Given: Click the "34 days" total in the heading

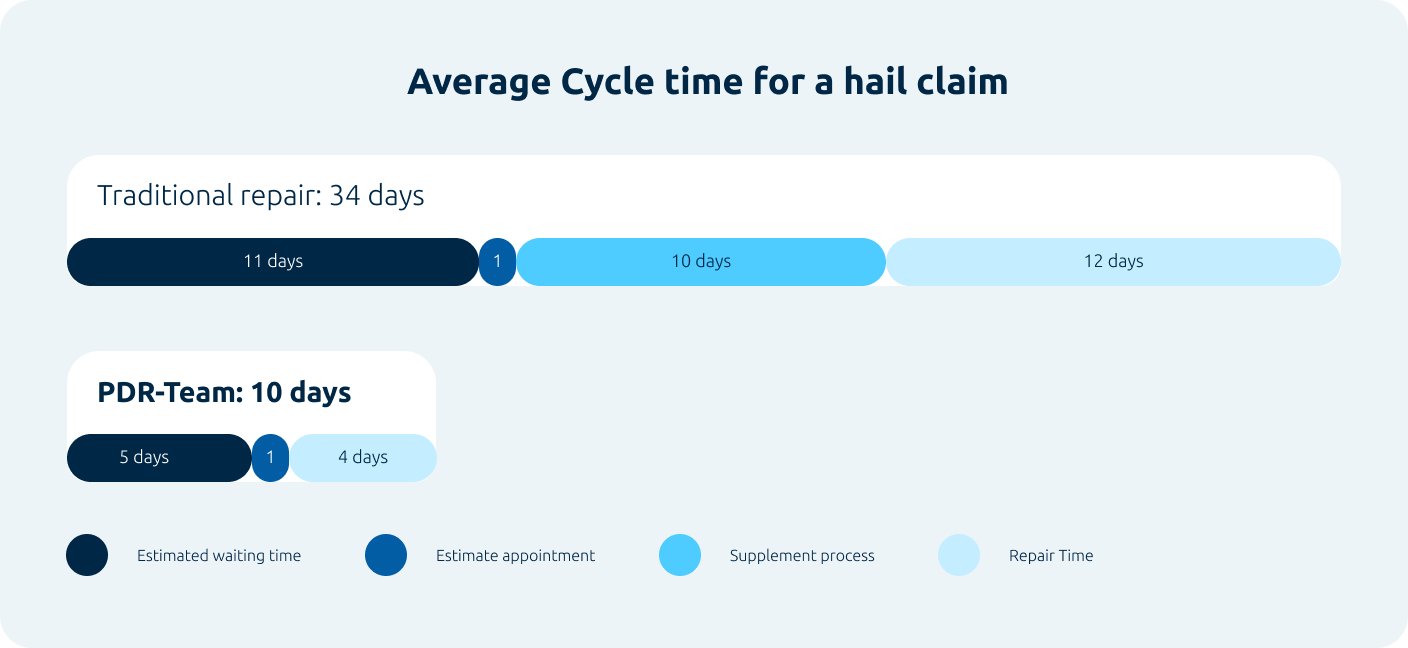Looking at the screenshot, I should click(377, 196).
